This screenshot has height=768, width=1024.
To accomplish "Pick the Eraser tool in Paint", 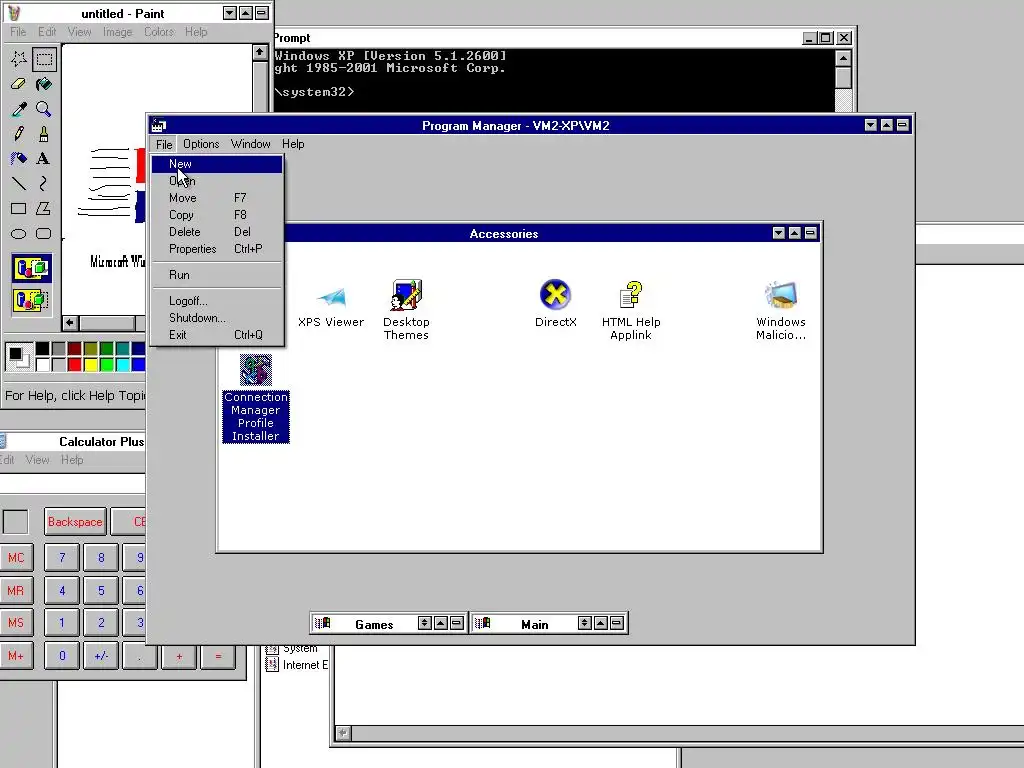I will click(19, 84).
